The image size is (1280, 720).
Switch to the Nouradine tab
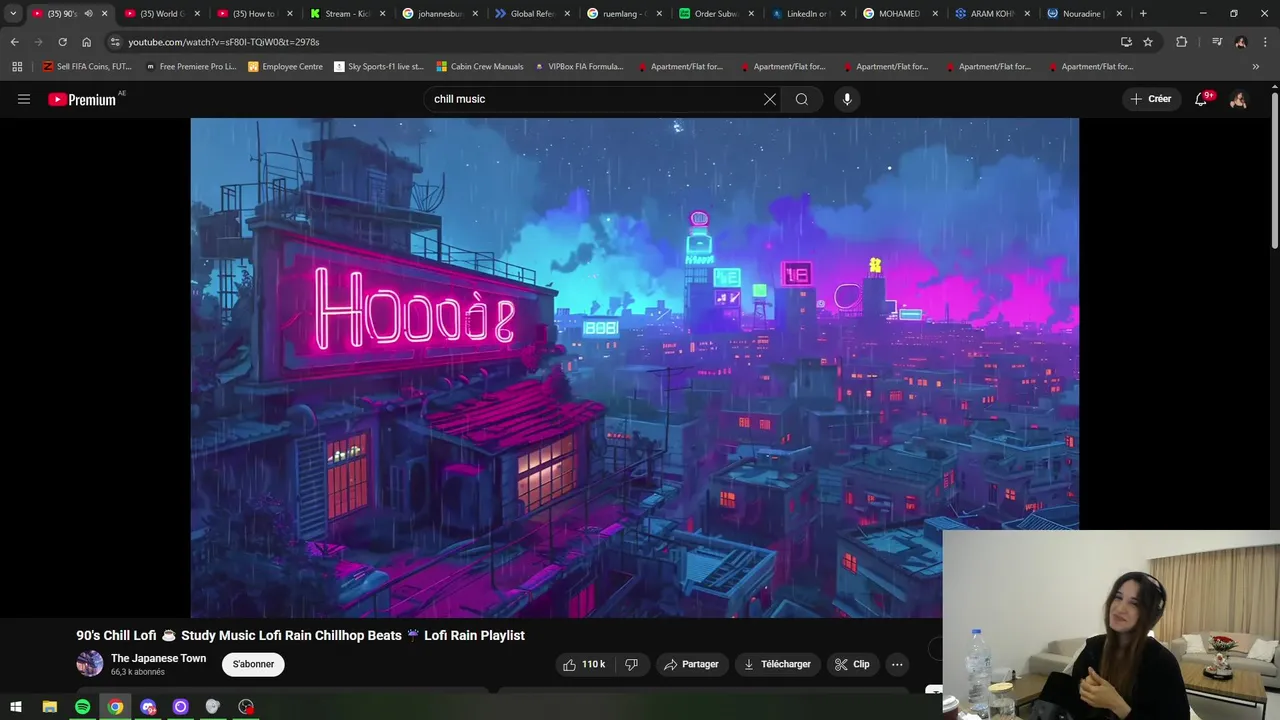tap(1084, 14)
